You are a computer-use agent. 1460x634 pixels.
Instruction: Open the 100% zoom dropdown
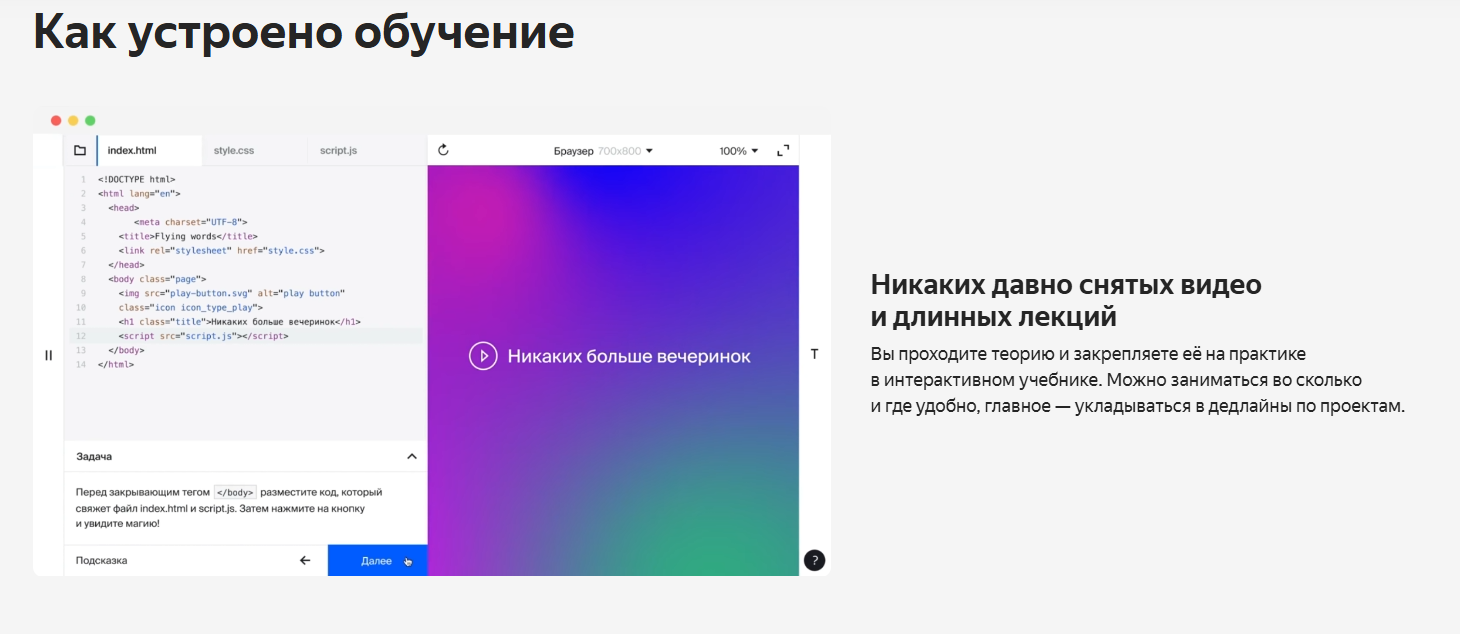(739, 151)
